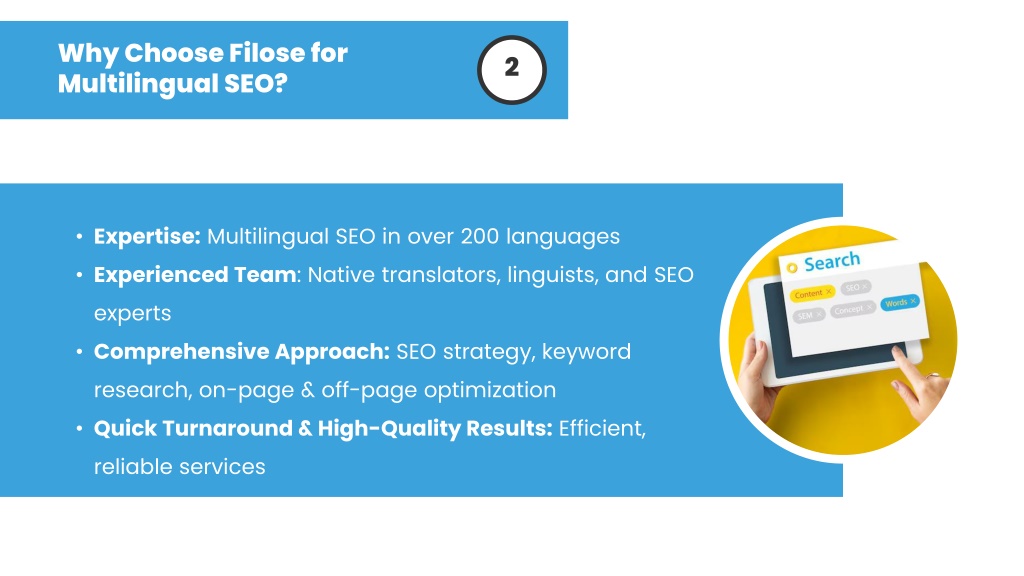Select the gray Concept tag label

click(848, 310)
